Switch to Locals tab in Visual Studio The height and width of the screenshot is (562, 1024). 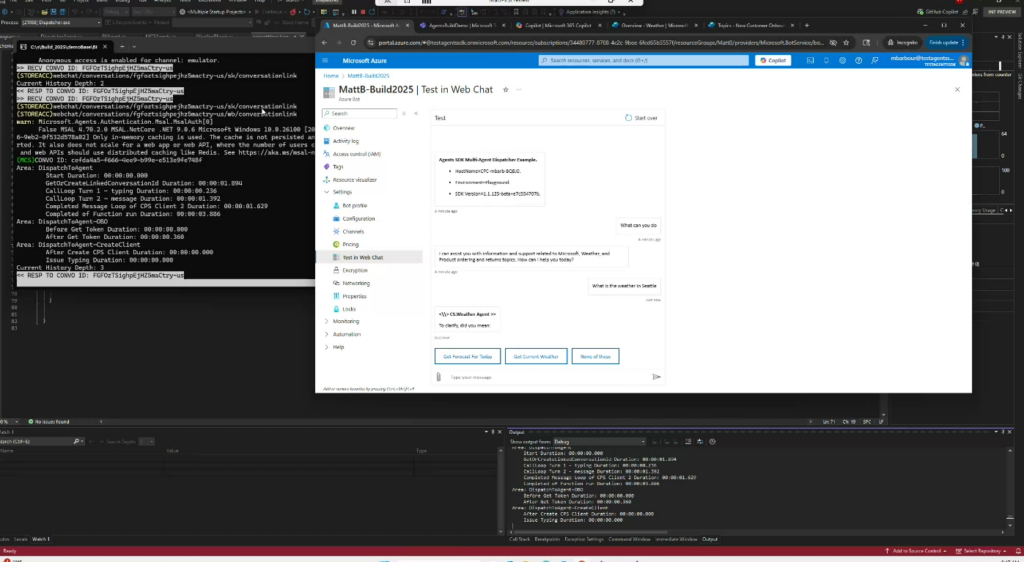(21, 539)
